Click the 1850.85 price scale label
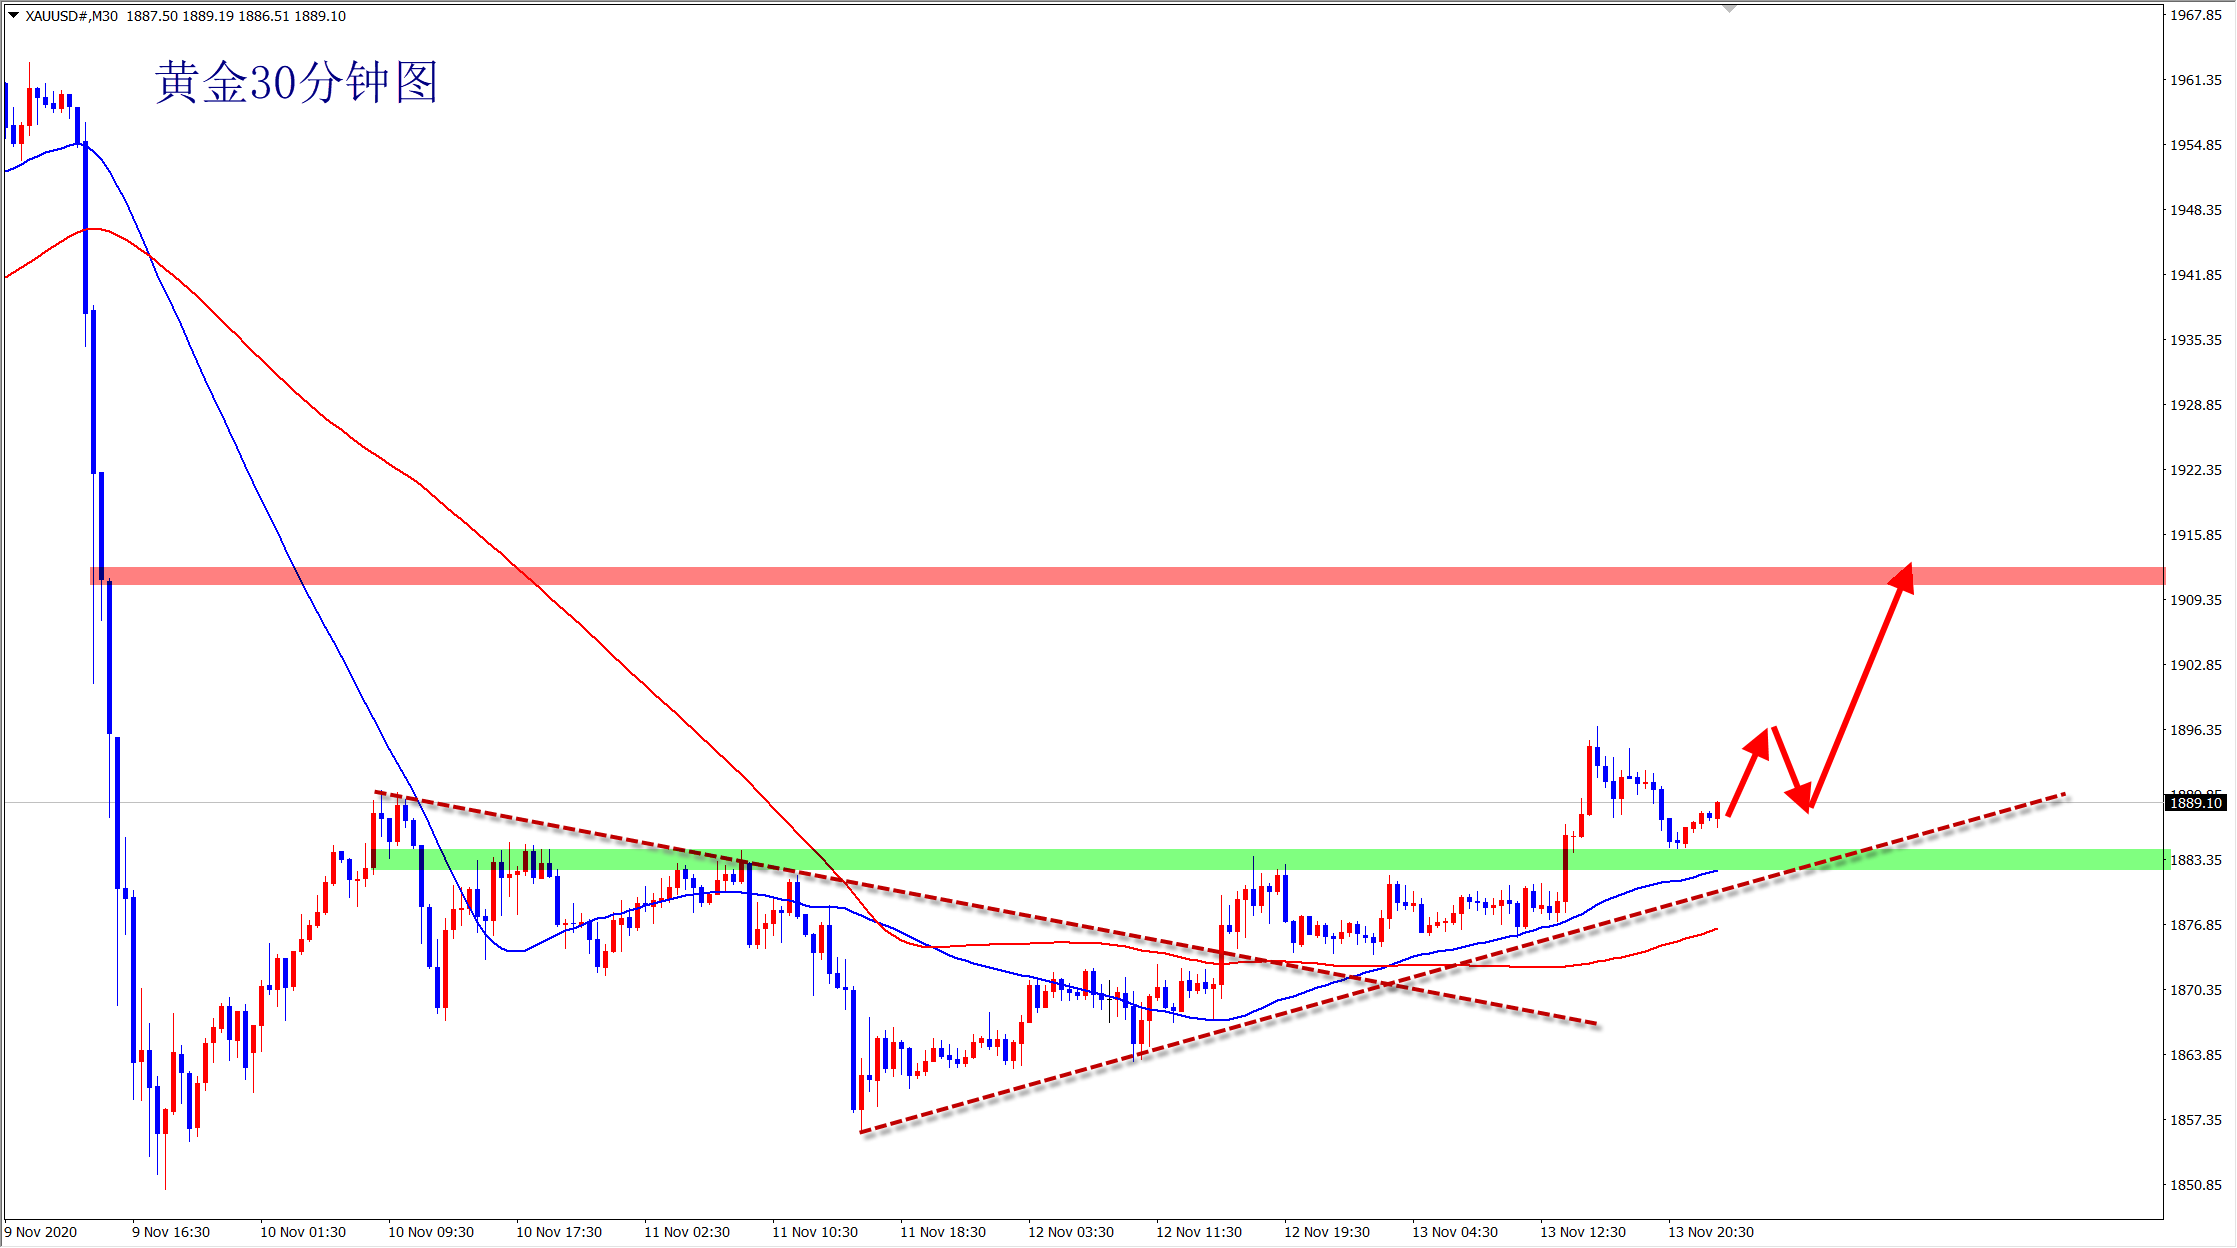The width and height of the screenshot is (2237, 1248). [2195, 1185]
